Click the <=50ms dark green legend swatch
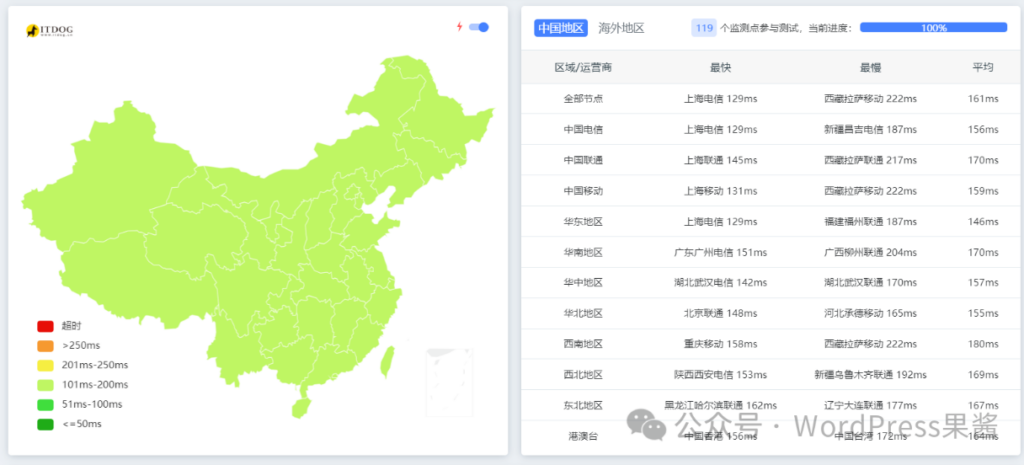1024x465 pixels. [x=45, y=424]
